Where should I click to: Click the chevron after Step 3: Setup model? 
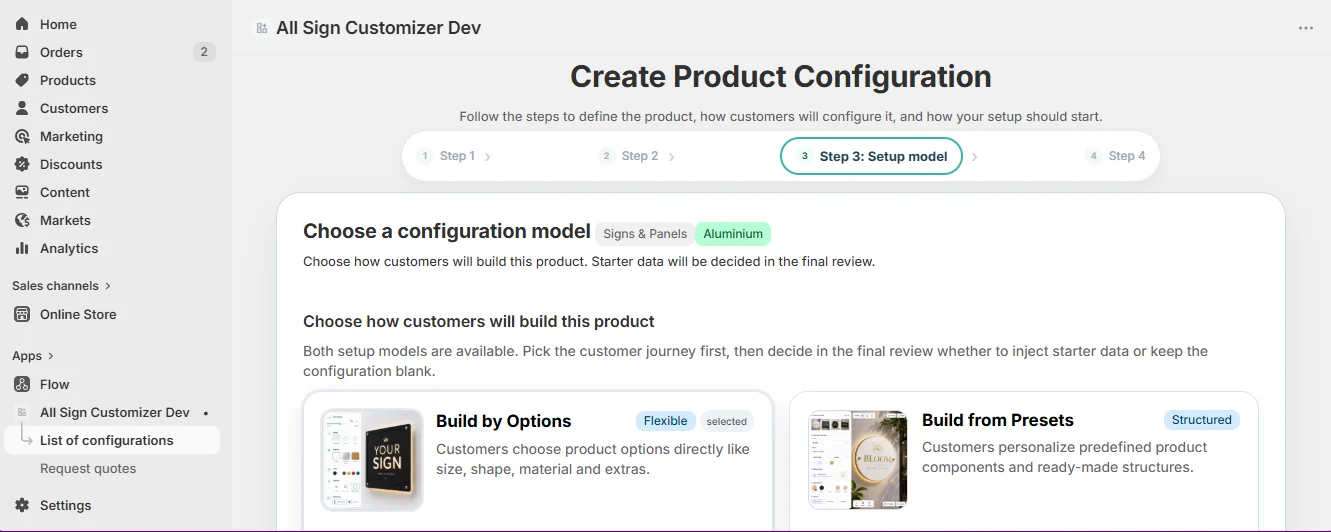click(974, 157)
